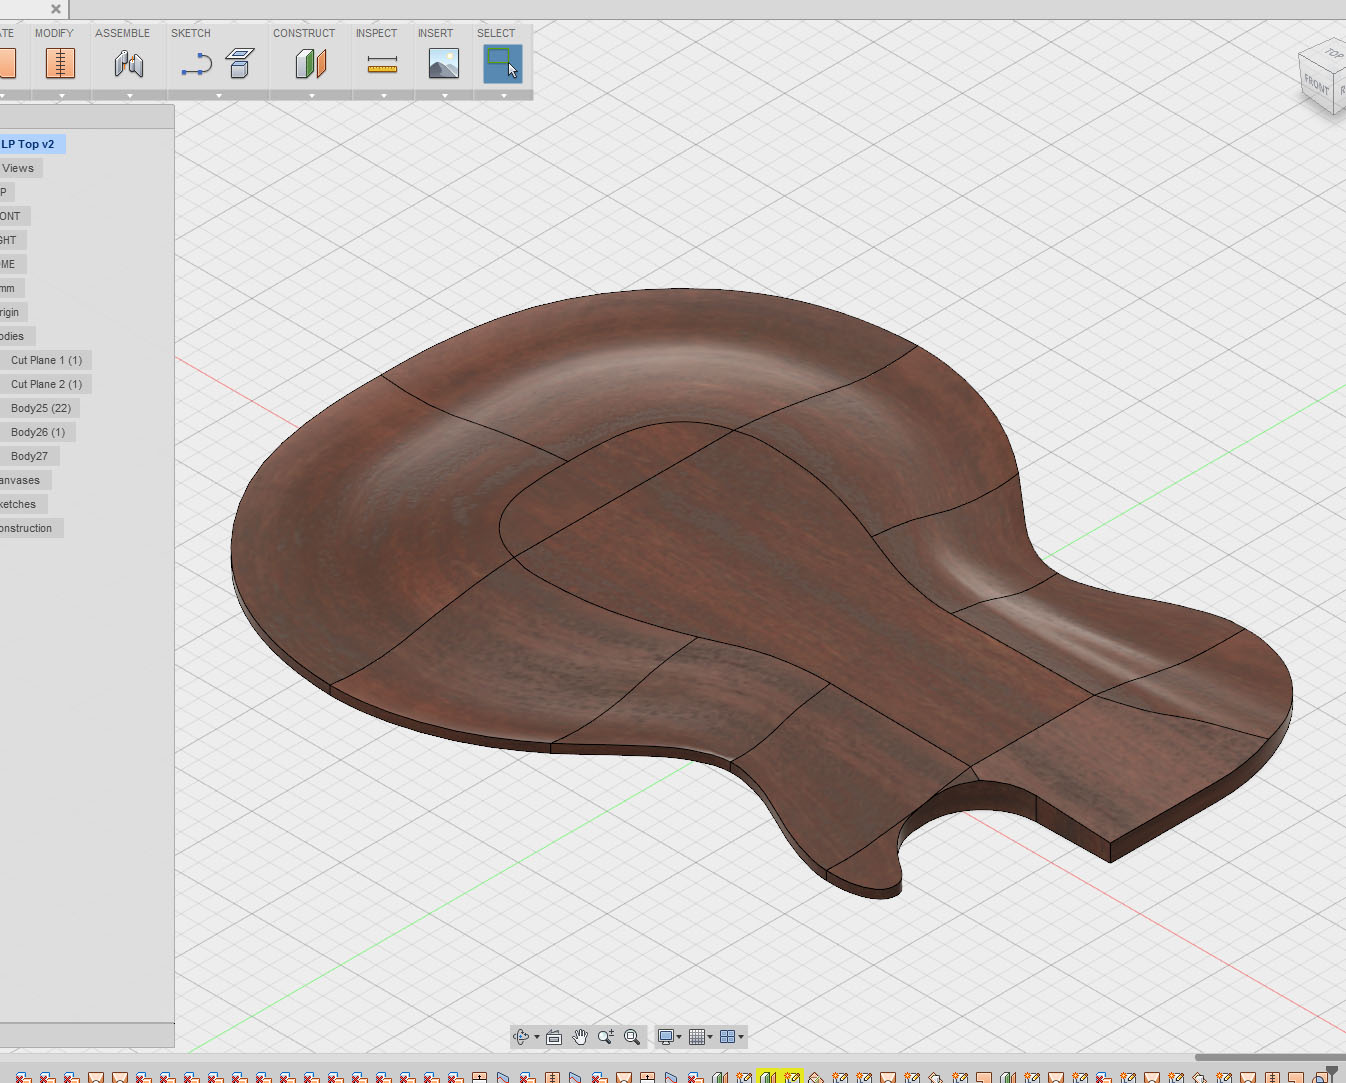The height and width of the screenshot is (1083, 1346).
Task: Click the Orbit tool in navigation bar
Action: coord(520,1037)
